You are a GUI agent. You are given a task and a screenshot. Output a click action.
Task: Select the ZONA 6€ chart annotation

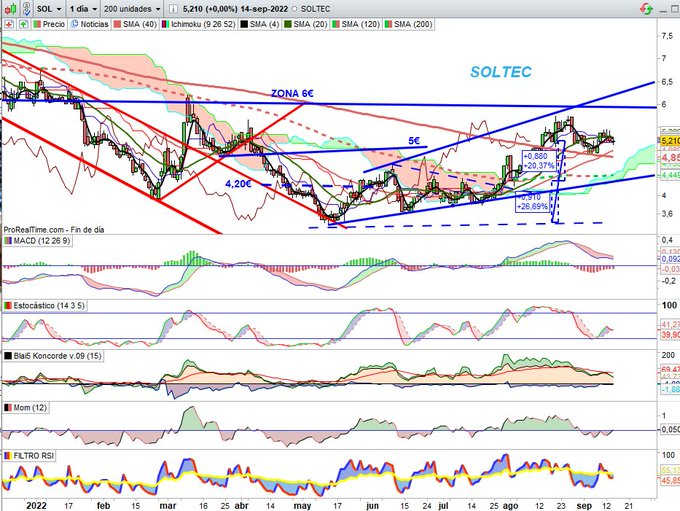tap(292, 93)
